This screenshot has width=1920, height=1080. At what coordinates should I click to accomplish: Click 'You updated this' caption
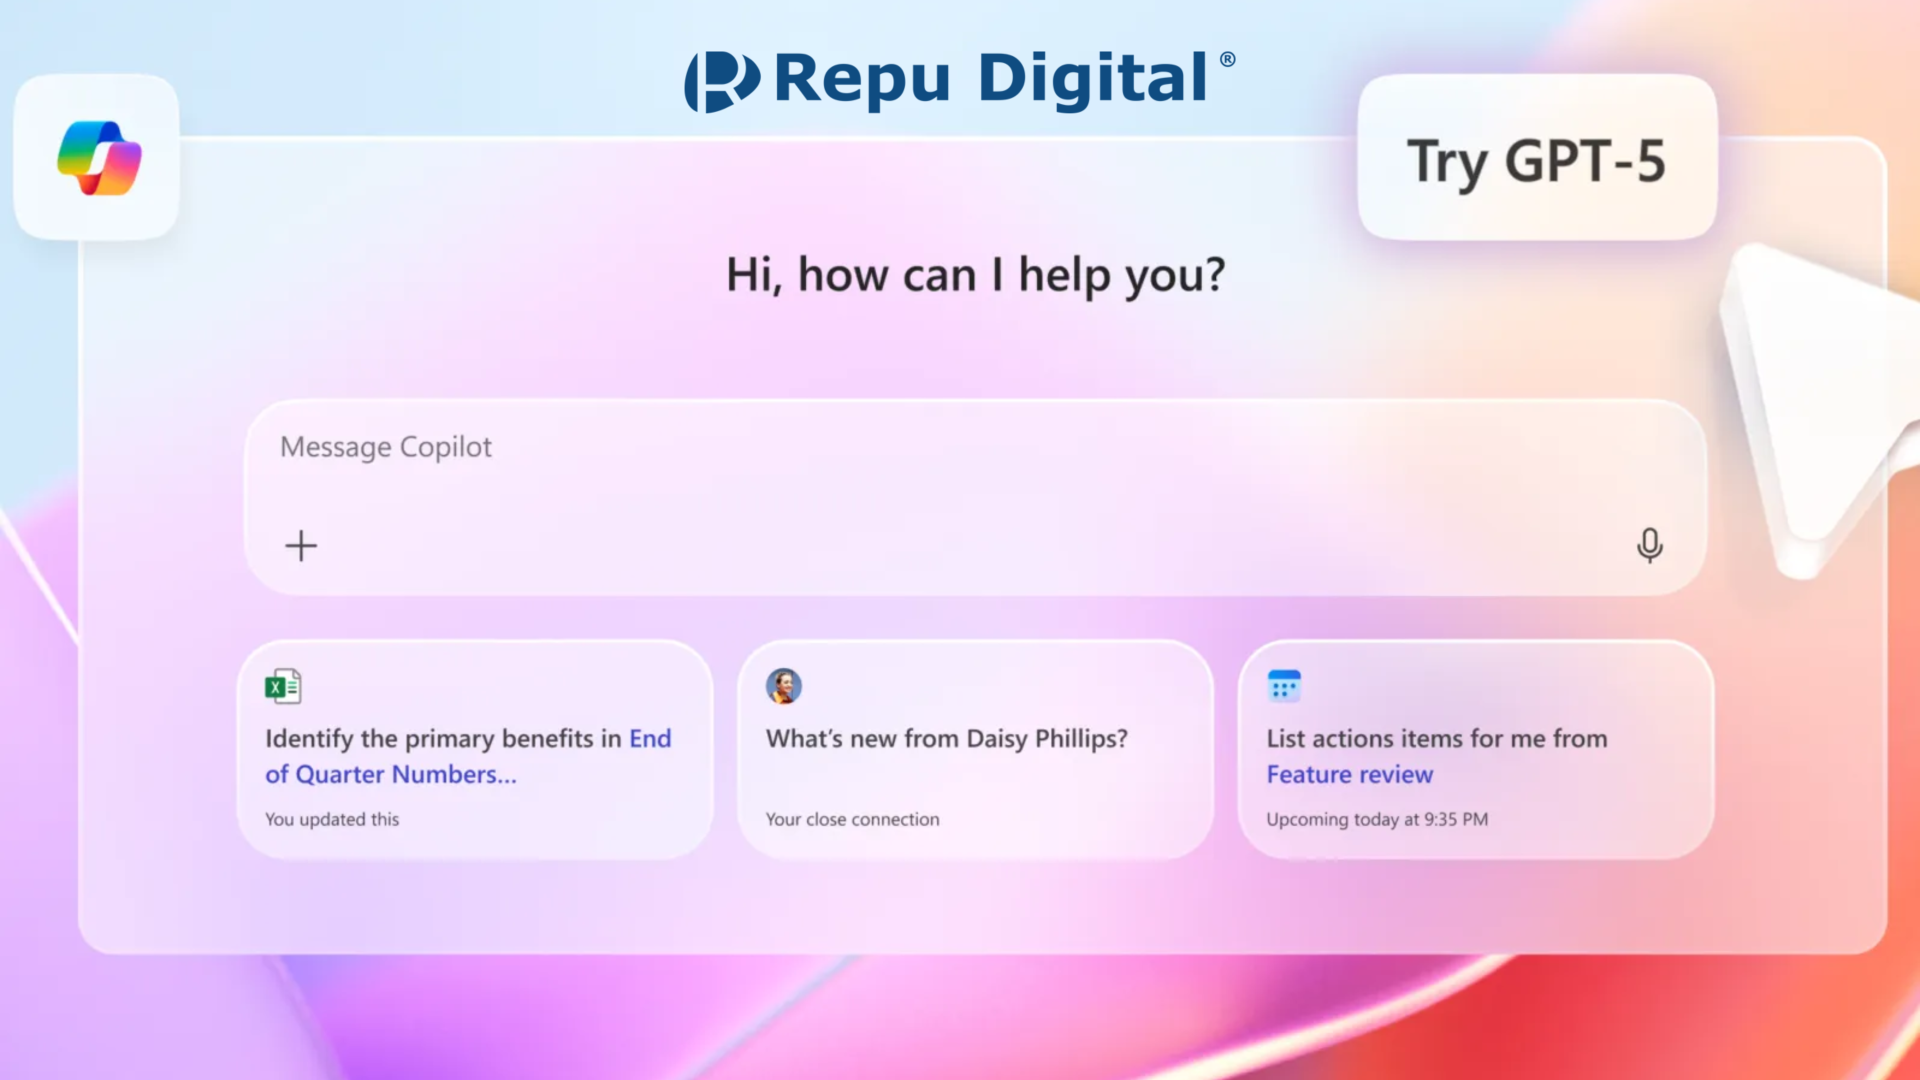[332, 819]
